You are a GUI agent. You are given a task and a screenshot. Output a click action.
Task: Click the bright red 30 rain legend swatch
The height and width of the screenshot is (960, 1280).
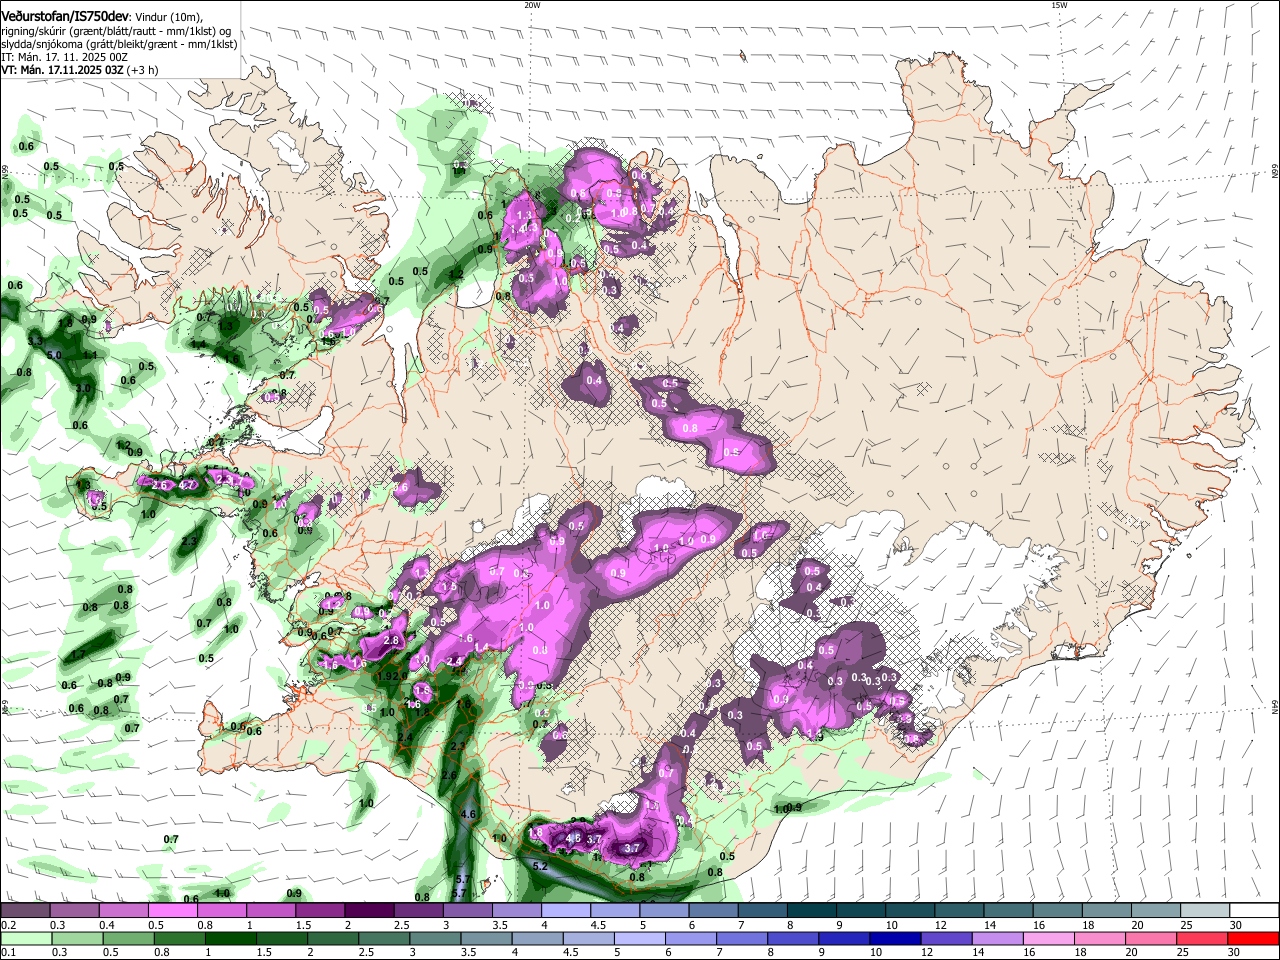[x=1254, y=938]
